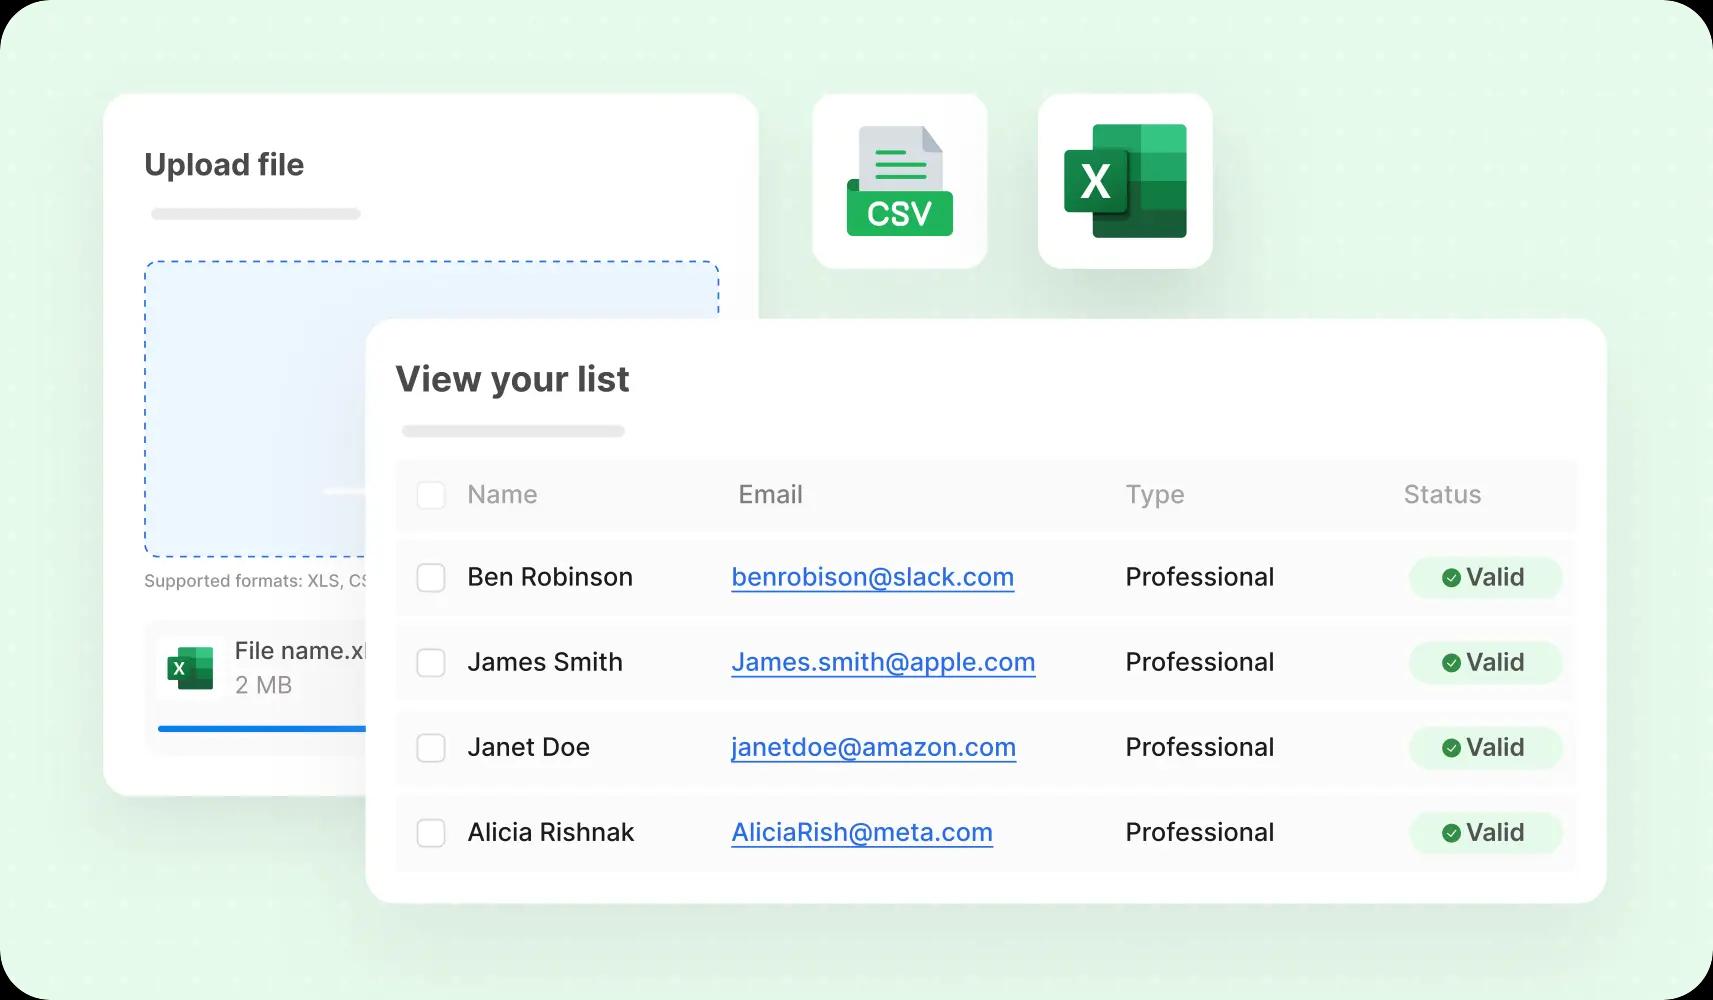The height and width of the screenshot is (1000, 1713).
Task: Click the Status column header
Action: click(x=1442, y=495)
